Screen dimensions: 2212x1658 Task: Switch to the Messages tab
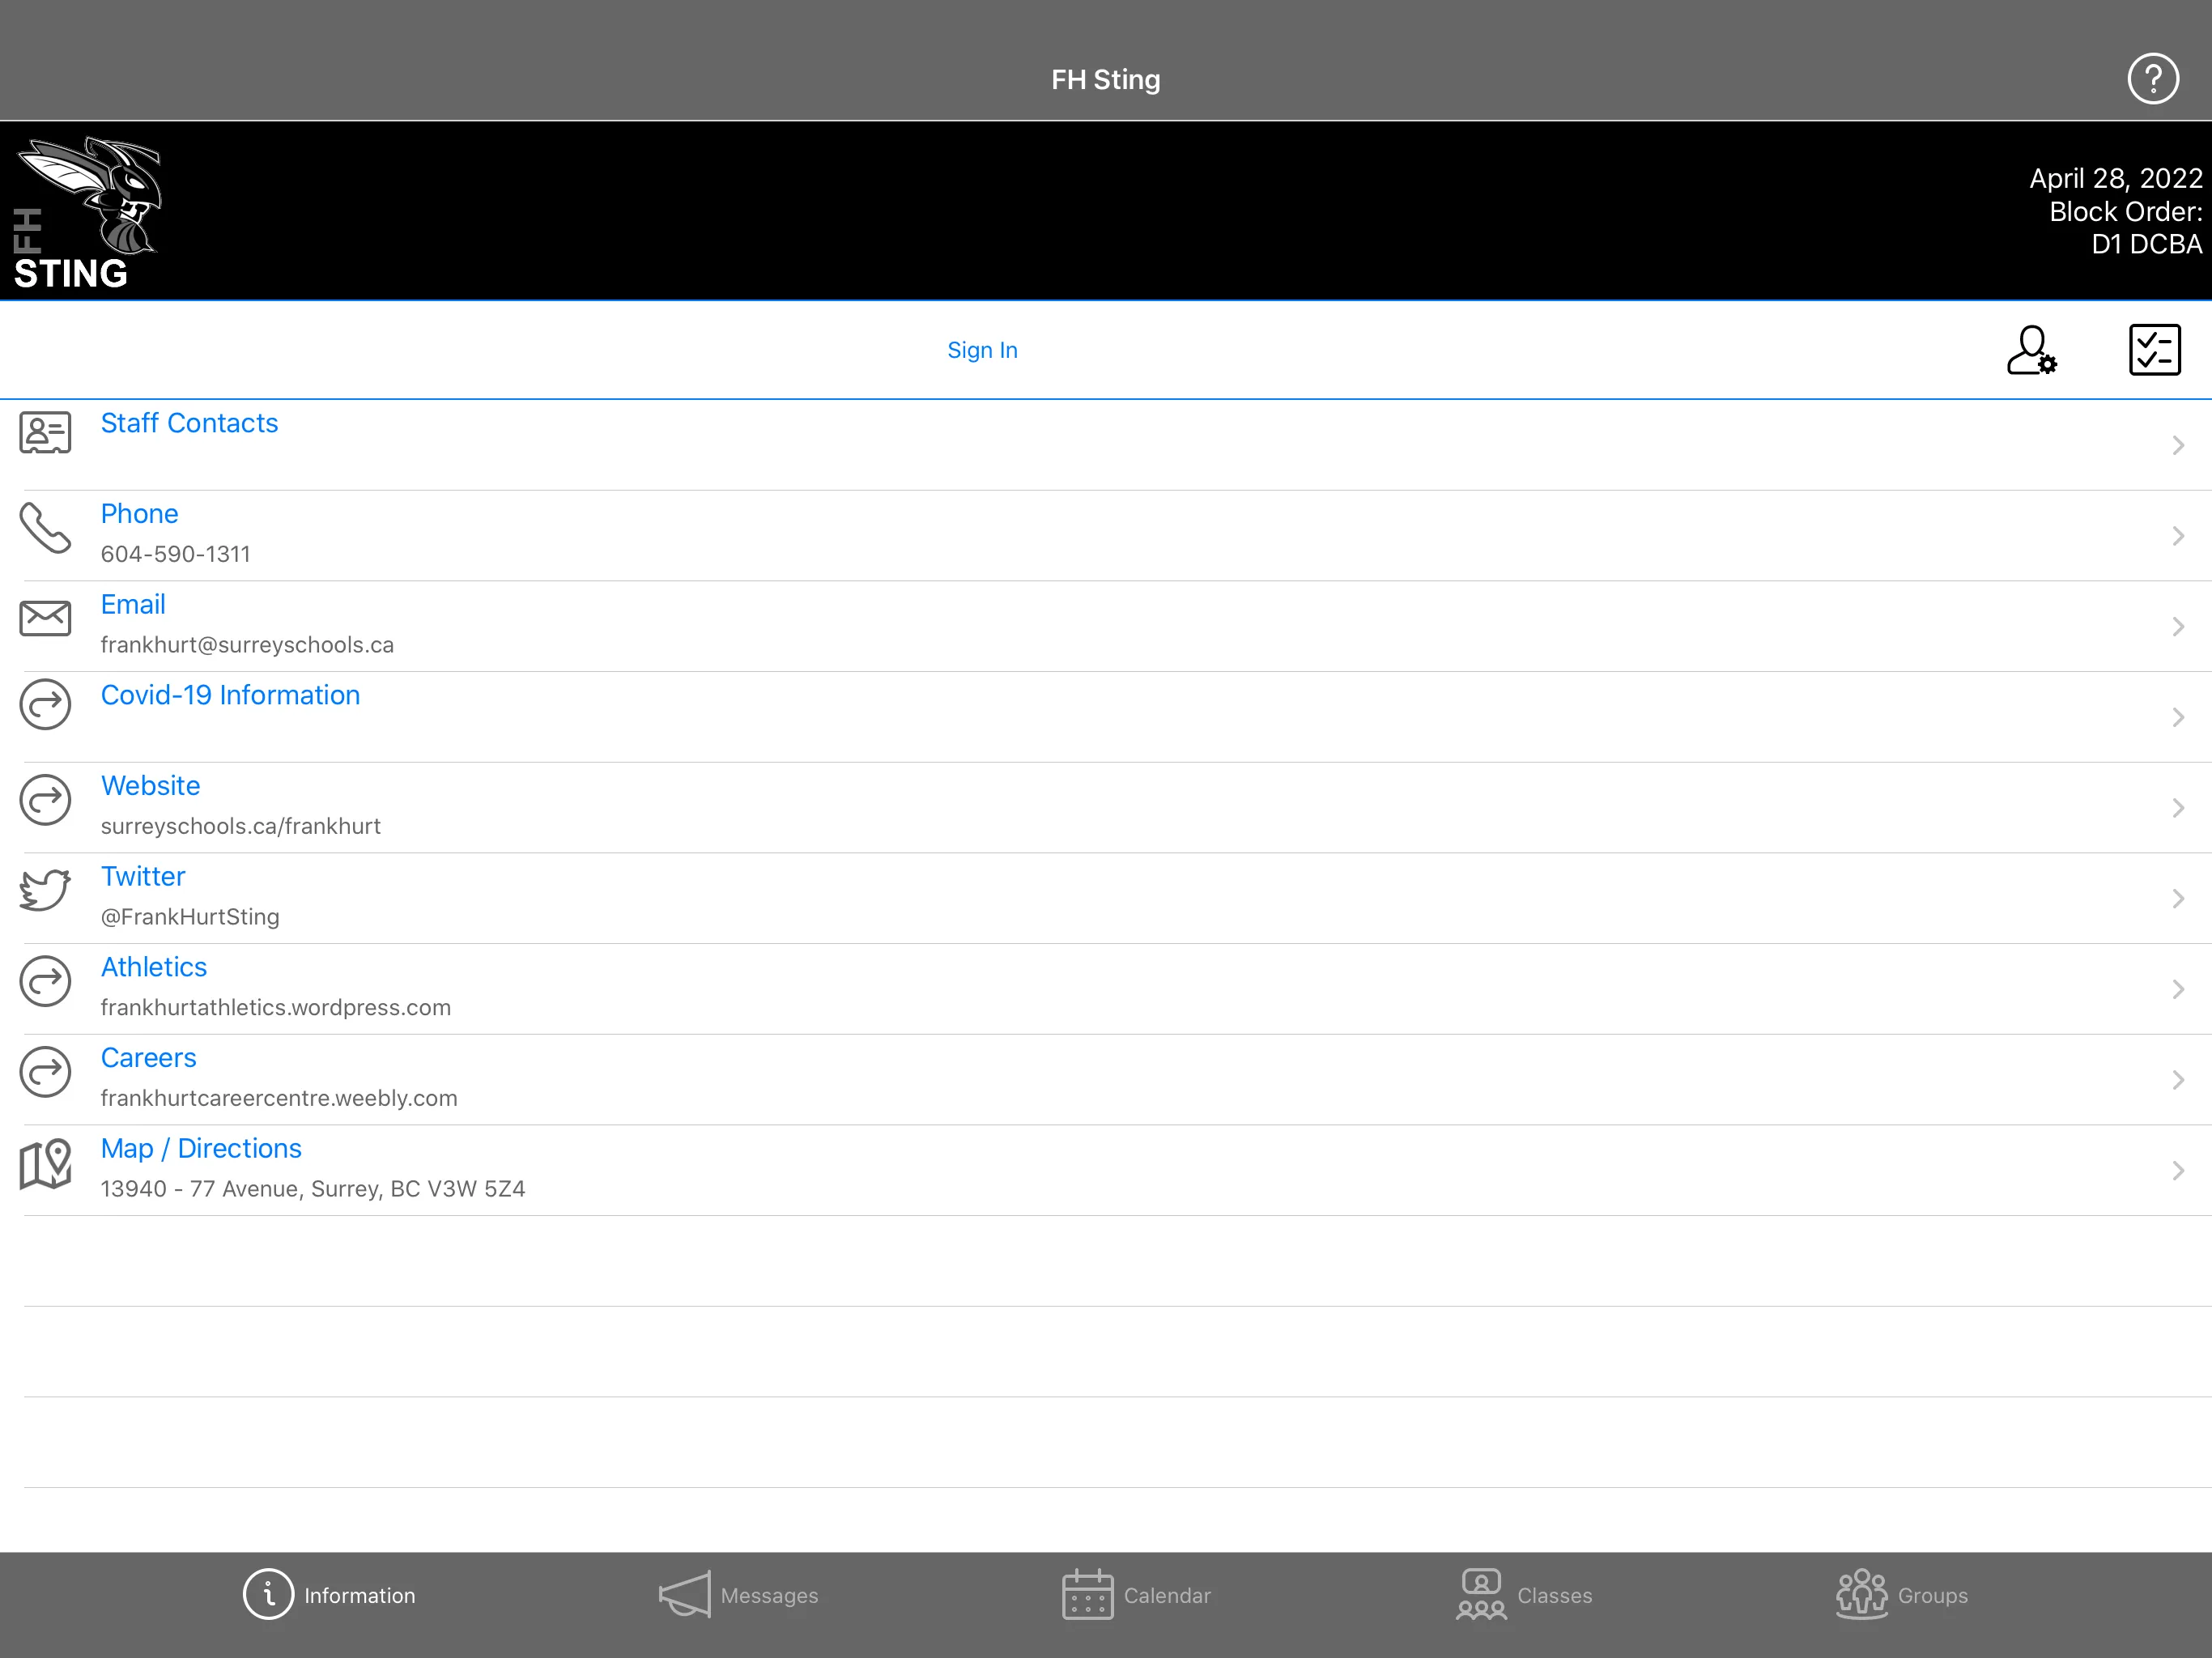(738, 1595)
